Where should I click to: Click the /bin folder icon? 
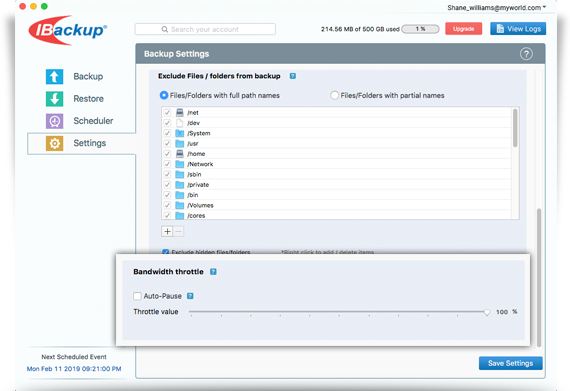point(180,195)
